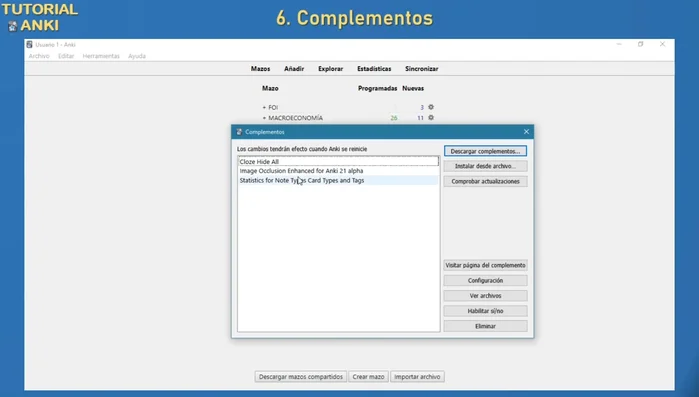This screenshot has height=397, width=699.
Task: Click Añadir in the top bar
Action: click(x=294, y=69)
